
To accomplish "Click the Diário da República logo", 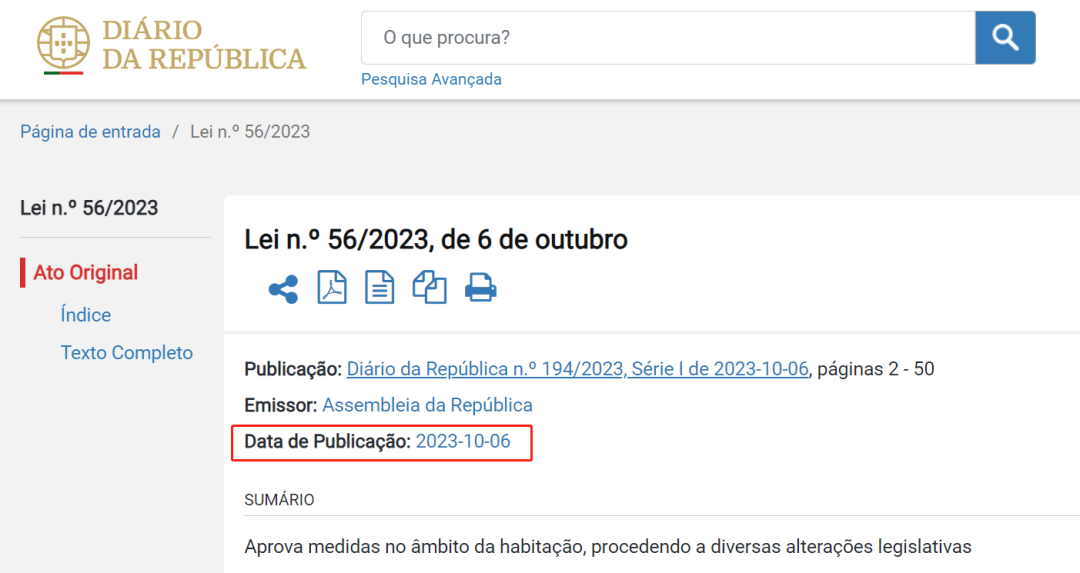I will tap(172, 45).
